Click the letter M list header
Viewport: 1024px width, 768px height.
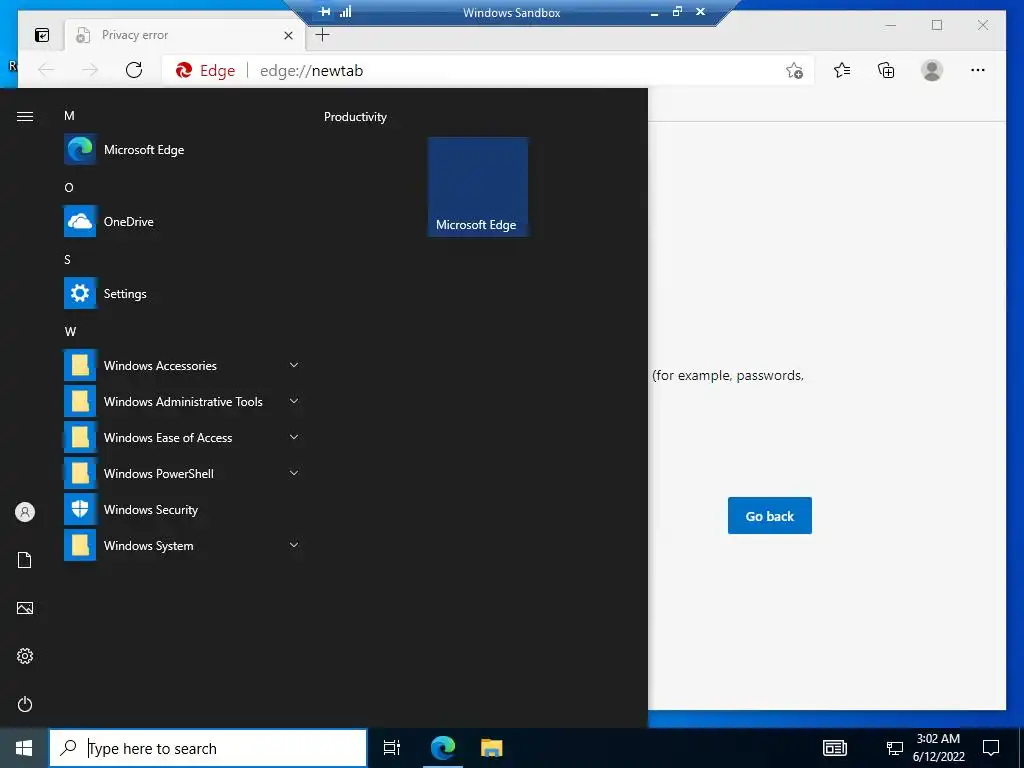(69, 116)
